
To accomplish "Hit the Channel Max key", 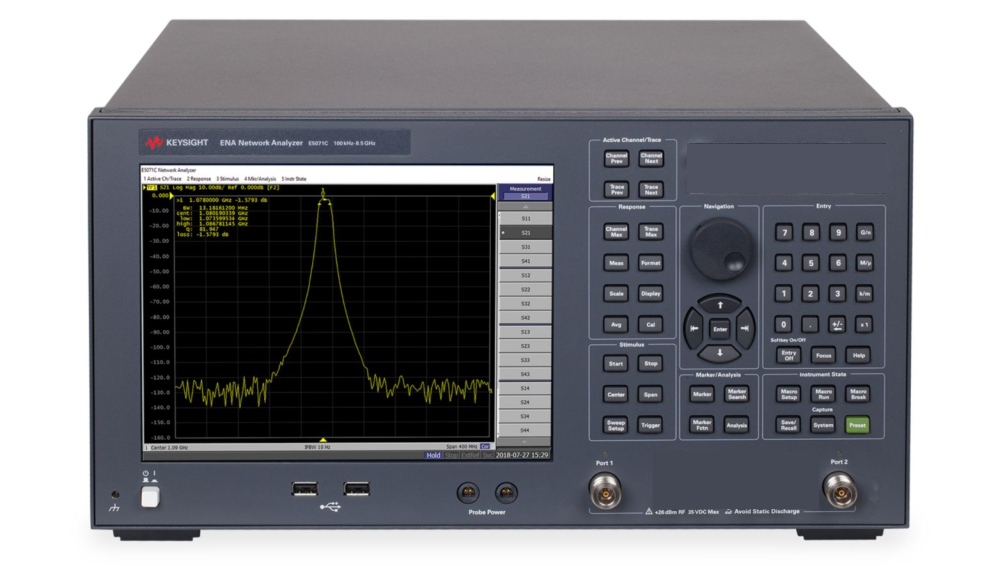I will tap(617, 231).
